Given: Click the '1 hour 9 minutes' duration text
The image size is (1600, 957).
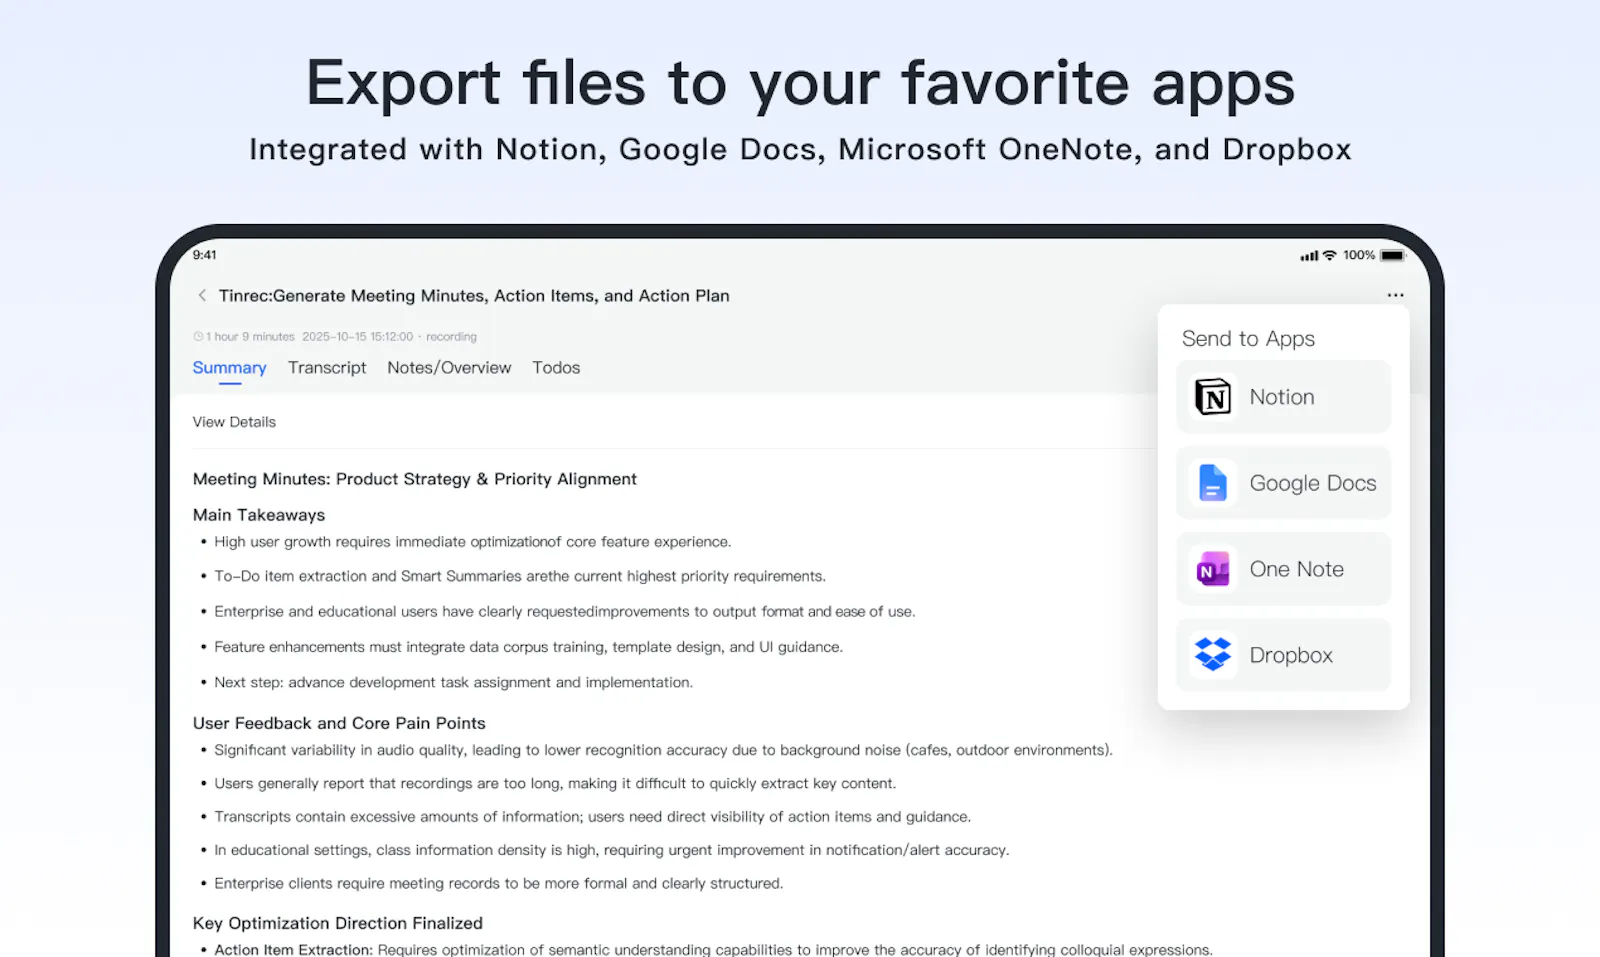Looking at the screenshot, I should pyautogui.click(x=250, y=337).
